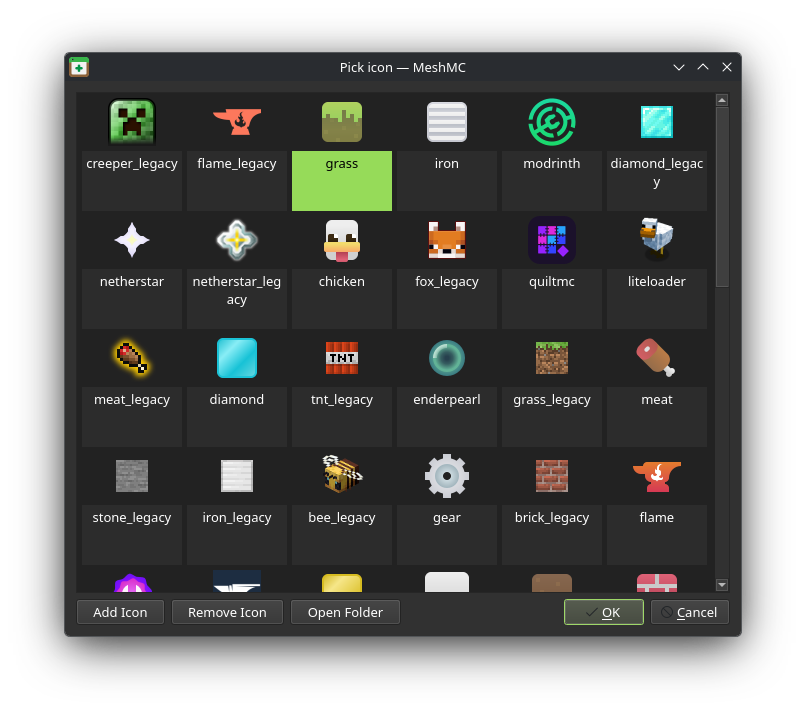Image resolution: width=806 pixels, height=713 pixels.
Task: Select the tnt_legacy block icon
Action: [342, 358]
